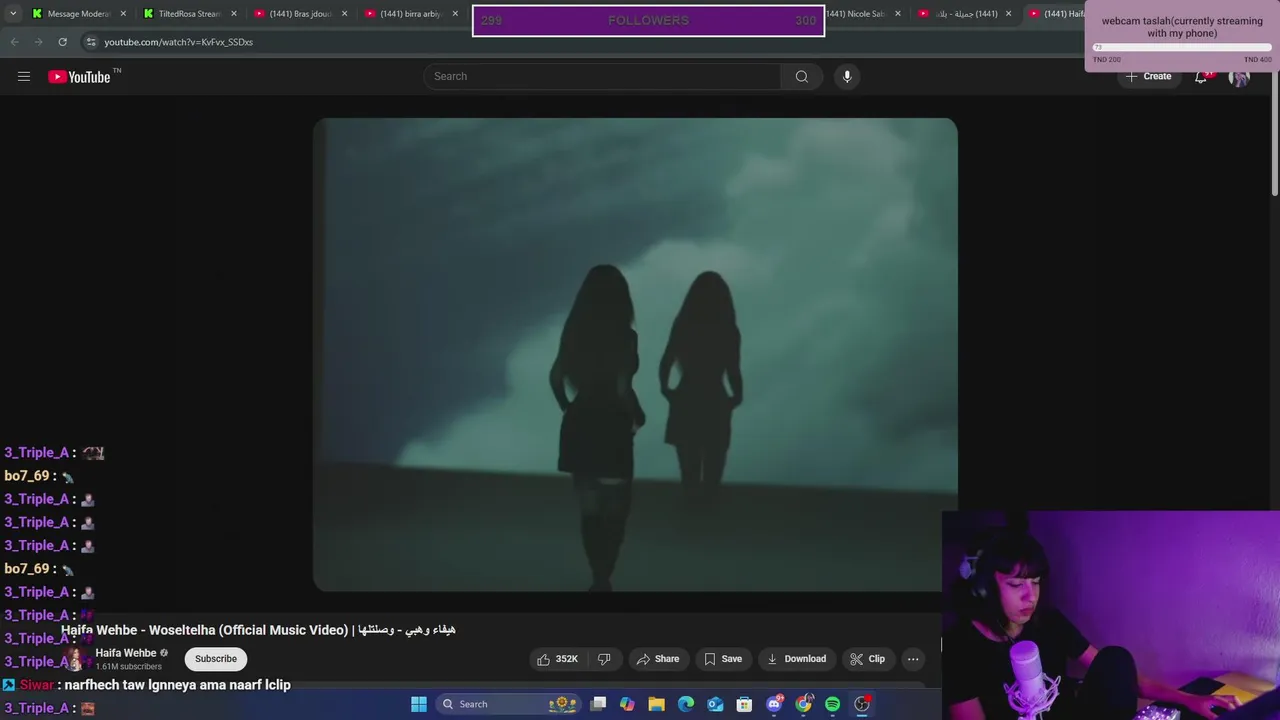This screenshot has height=720, width=1280.
Task: Launch Copilot from the taskbar
Action: click(627, 704)
